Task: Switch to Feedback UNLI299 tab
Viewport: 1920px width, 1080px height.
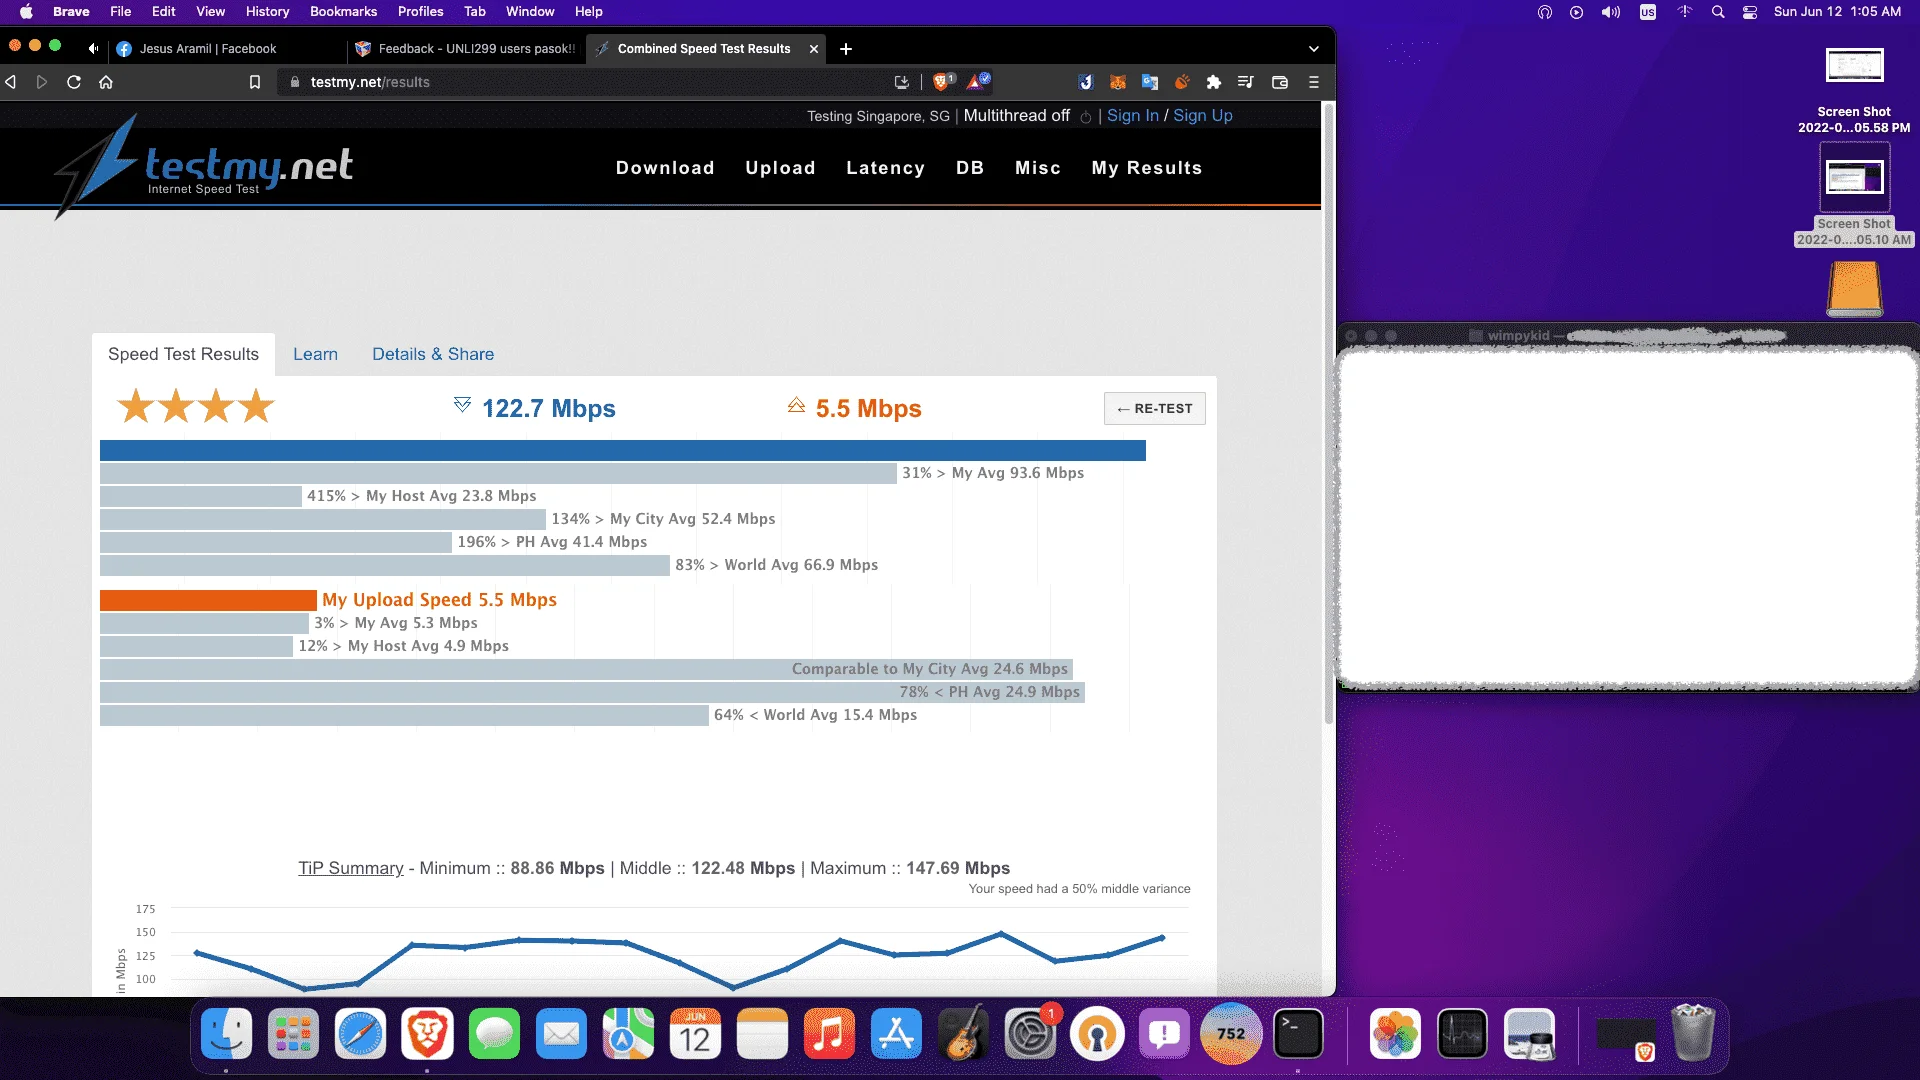Action: pos(466,49)
